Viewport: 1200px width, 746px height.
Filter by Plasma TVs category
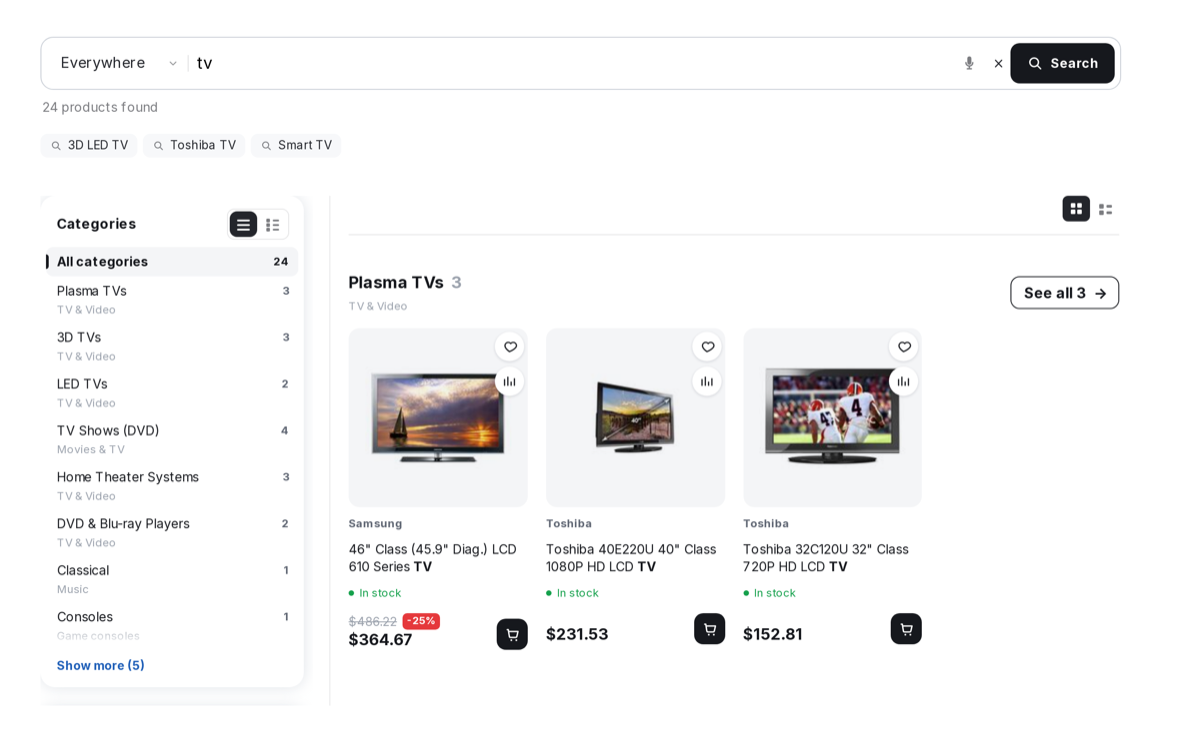[172, 299]
